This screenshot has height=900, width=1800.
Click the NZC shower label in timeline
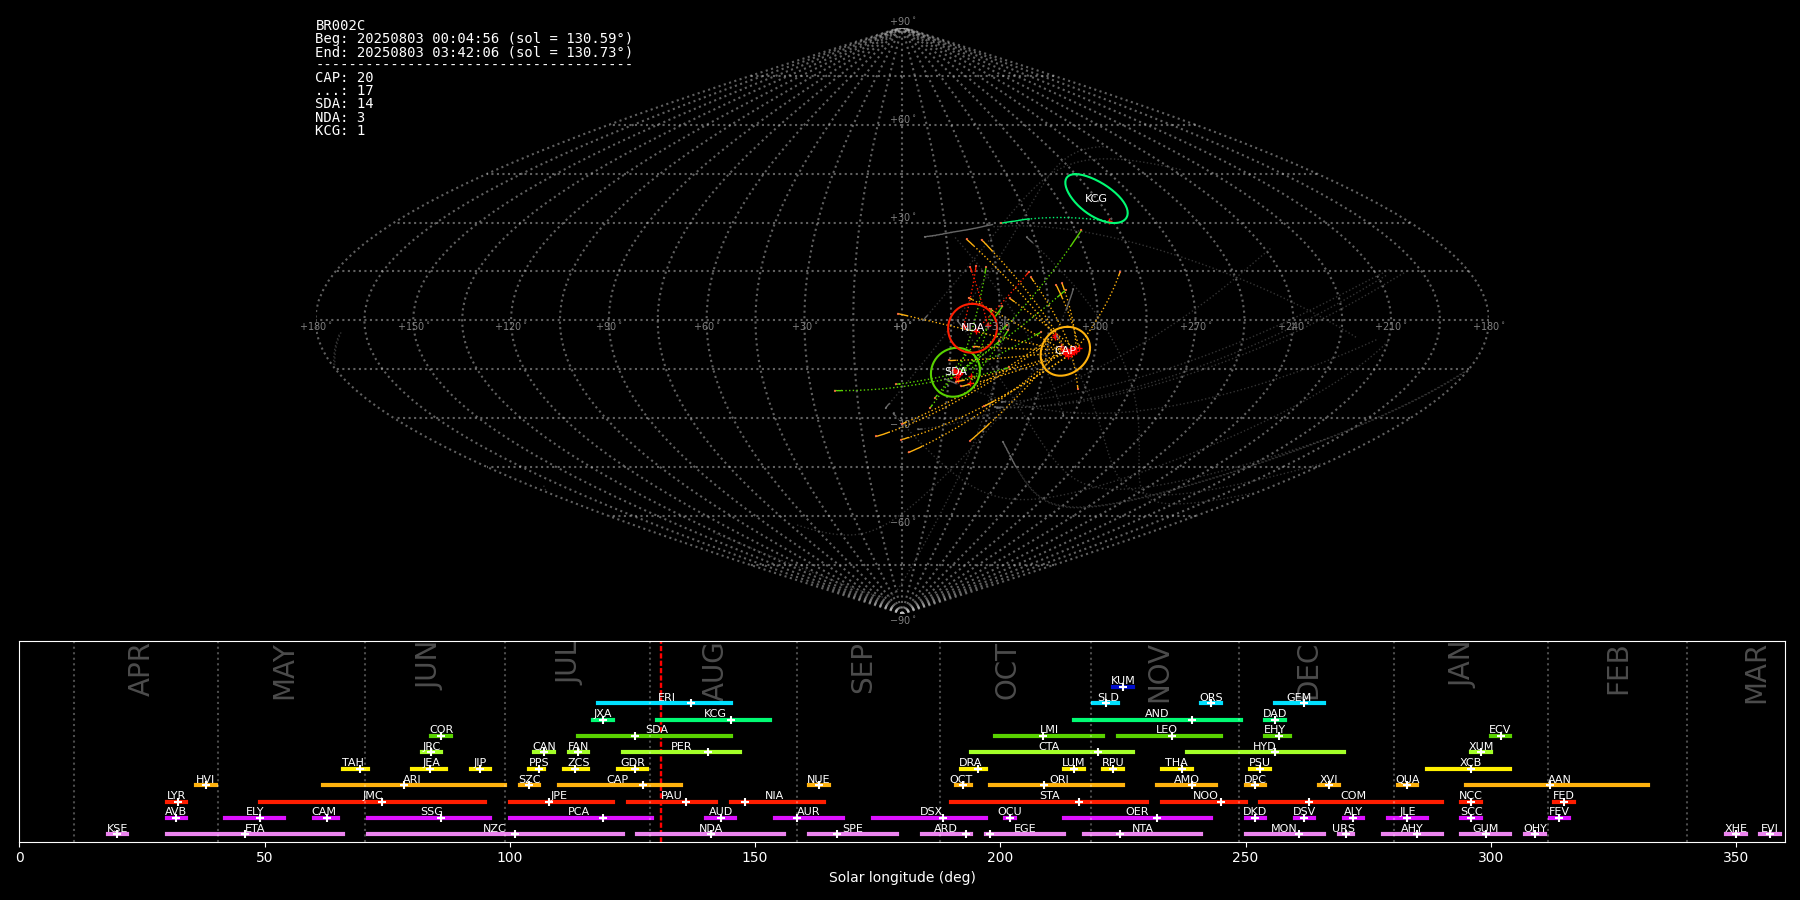[495, 829]
